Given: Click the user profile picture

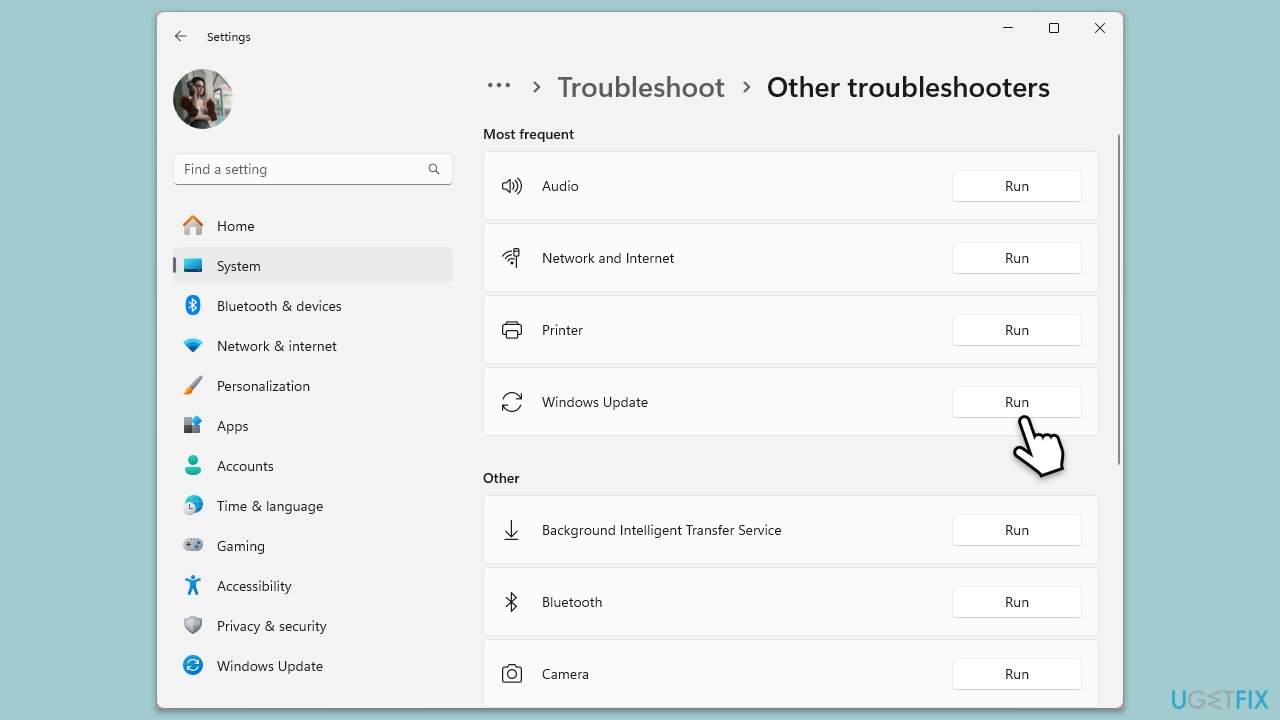Looking at the screenshot, I should click(x=203, y=99).
